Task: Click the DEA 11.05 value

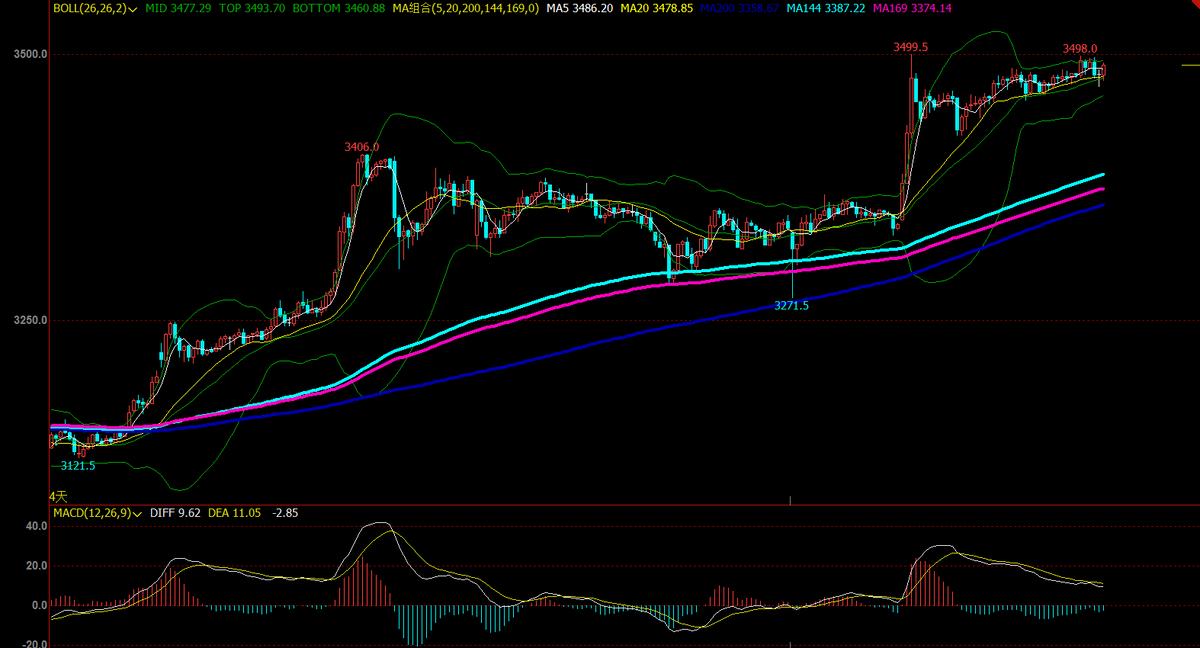Action: click(x=234, y=512)
